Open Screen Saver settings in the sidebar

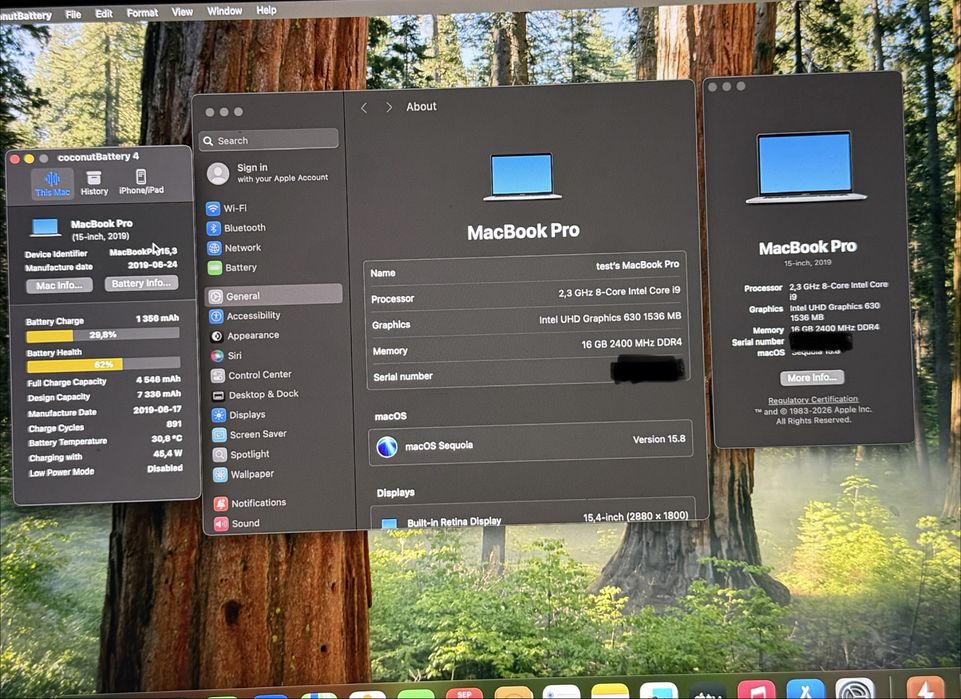tap(249, 434)
